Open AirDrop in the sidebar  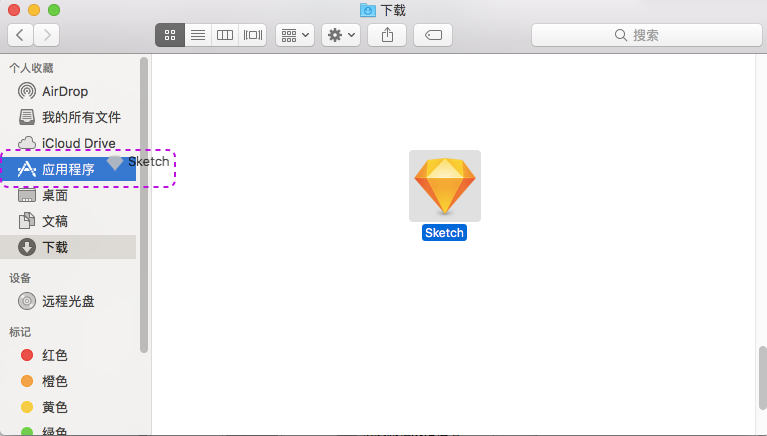tap(68, 92)
